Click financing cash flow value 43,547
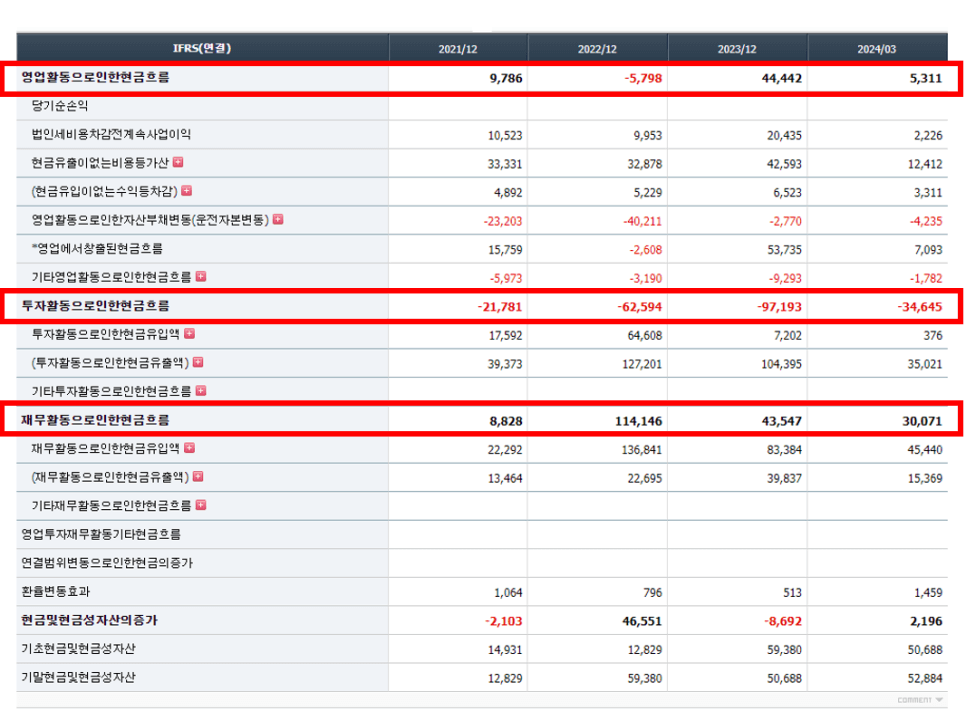The width and height of the screenshot is (966, 711). [x=782, y=421]
